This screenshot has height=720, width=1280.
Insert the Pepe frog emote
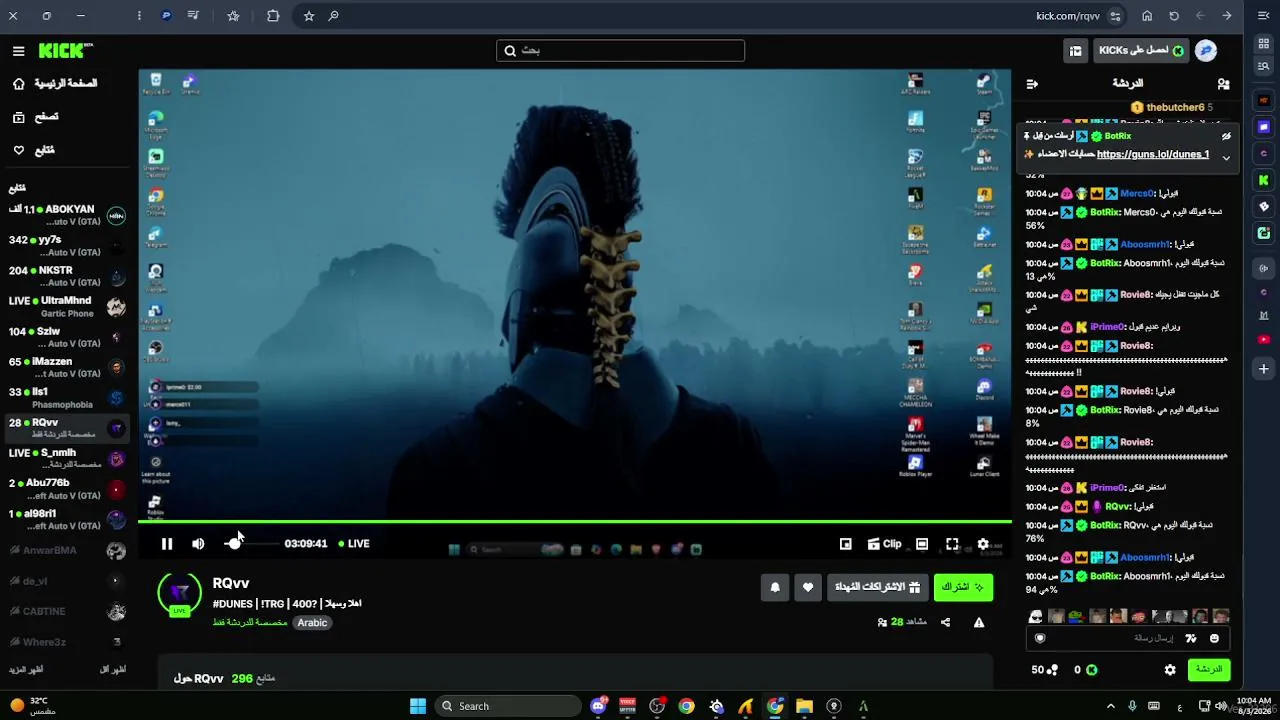pos(1076,617)
